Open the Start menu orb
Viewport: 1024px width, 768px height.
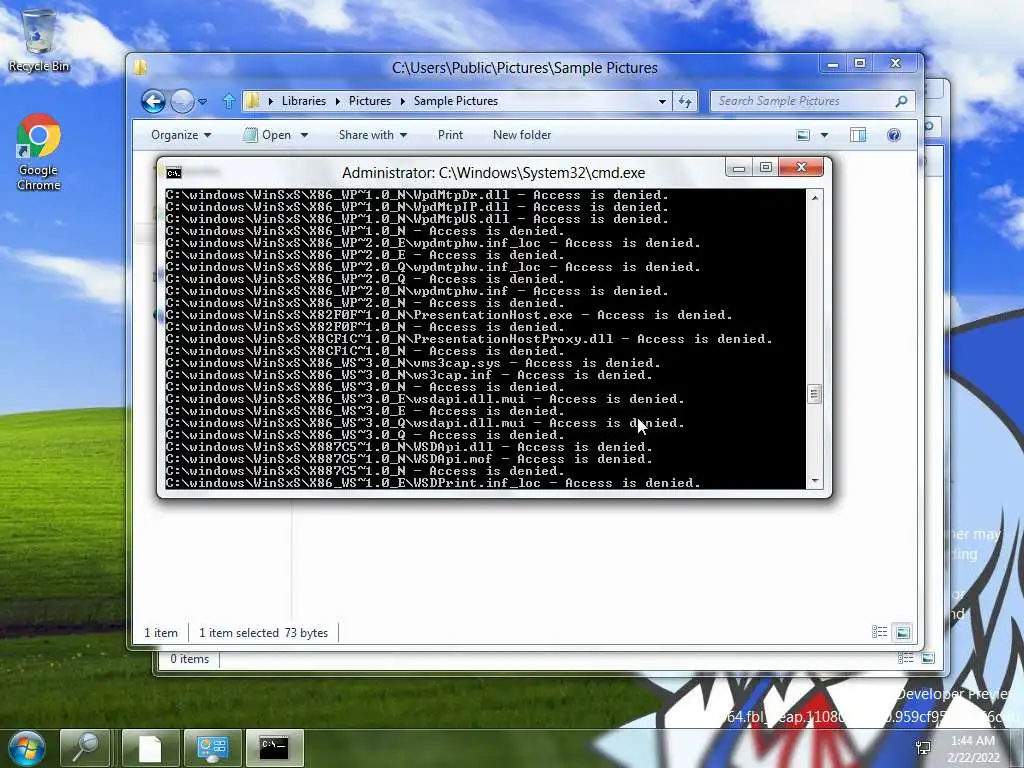click(x=27, y=748)
